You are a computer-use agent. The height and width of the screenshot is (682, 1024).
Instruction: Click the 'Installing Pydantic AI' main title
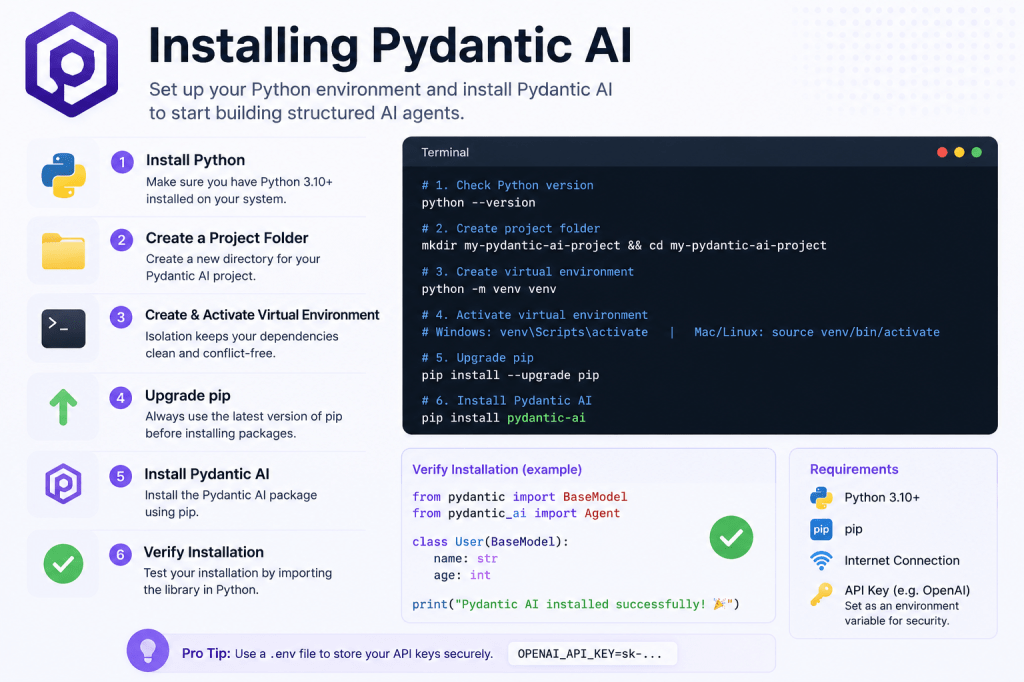coord(390,45)
